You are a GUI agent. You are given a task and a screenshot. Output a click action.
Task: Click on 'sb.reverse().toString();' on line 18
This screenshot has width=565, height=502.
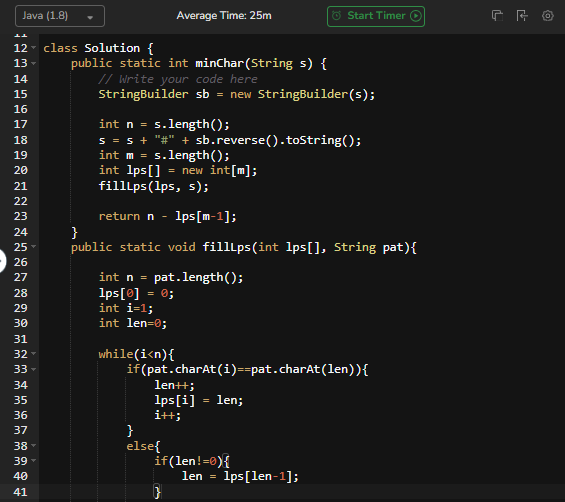pyautogui.click(x=278, y=140)
